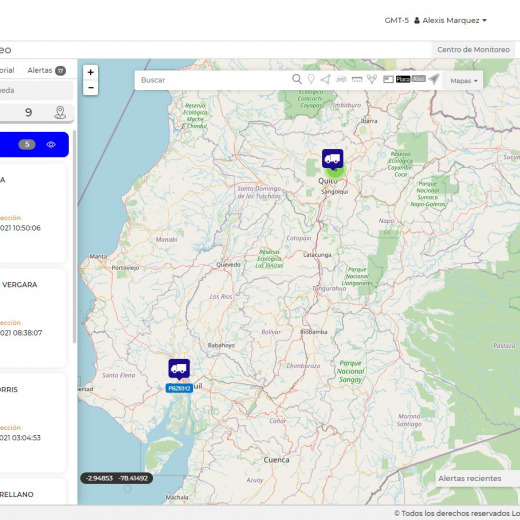Click the truck marker near Guayaquil

coord(179,369)
